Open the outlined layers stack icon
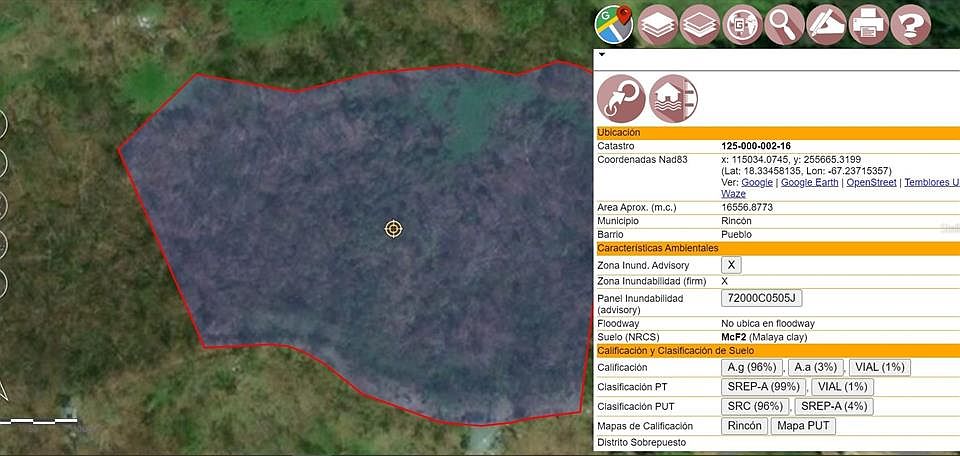 tap(700, 25)
